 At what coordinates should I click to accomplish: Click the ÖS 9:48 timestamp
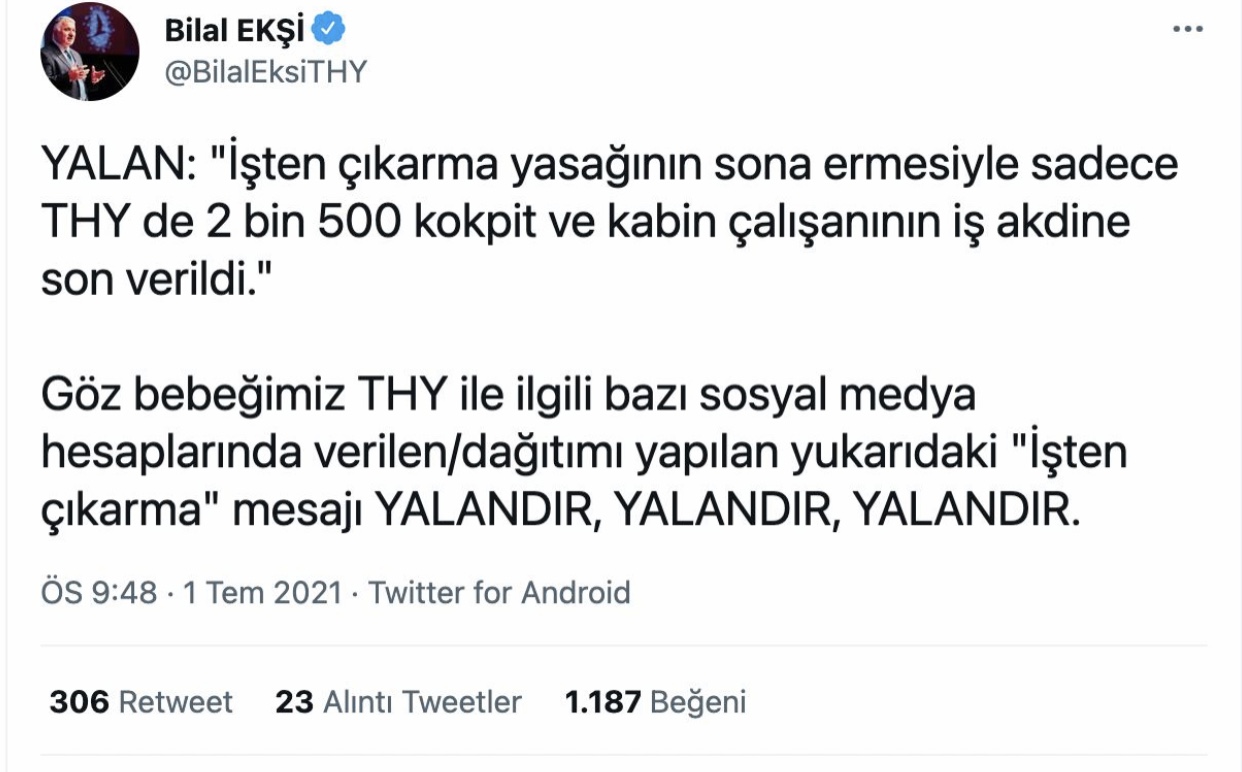coord(99,593)
